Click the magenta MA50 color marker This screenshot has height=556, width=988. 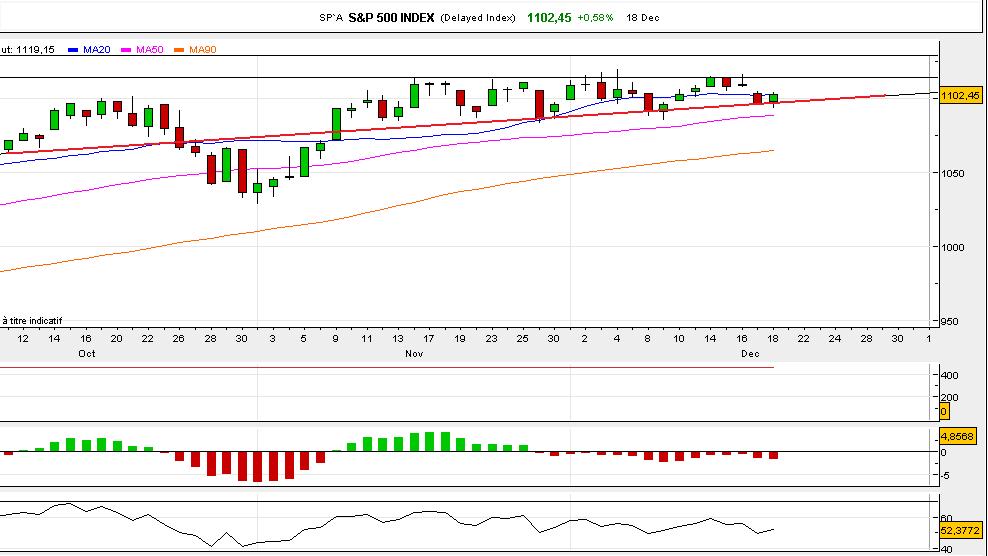tap(126, 50)
